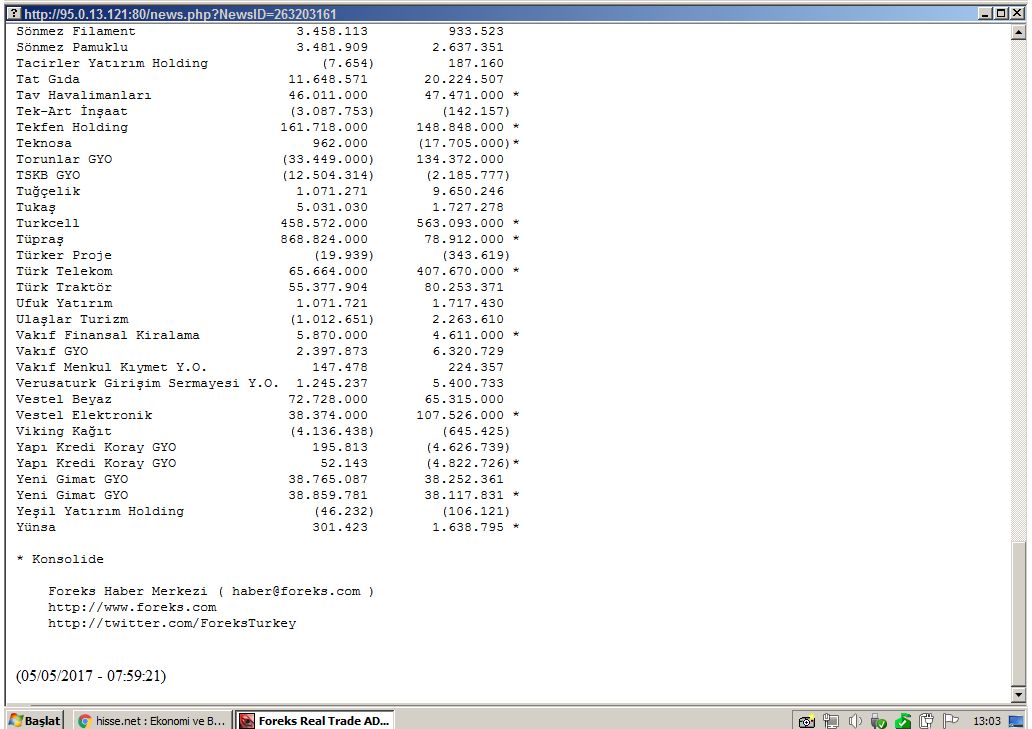Click the Vestel Beyaz row name
The width and height of the screenshot is (1032, 729).
point(64,399)
